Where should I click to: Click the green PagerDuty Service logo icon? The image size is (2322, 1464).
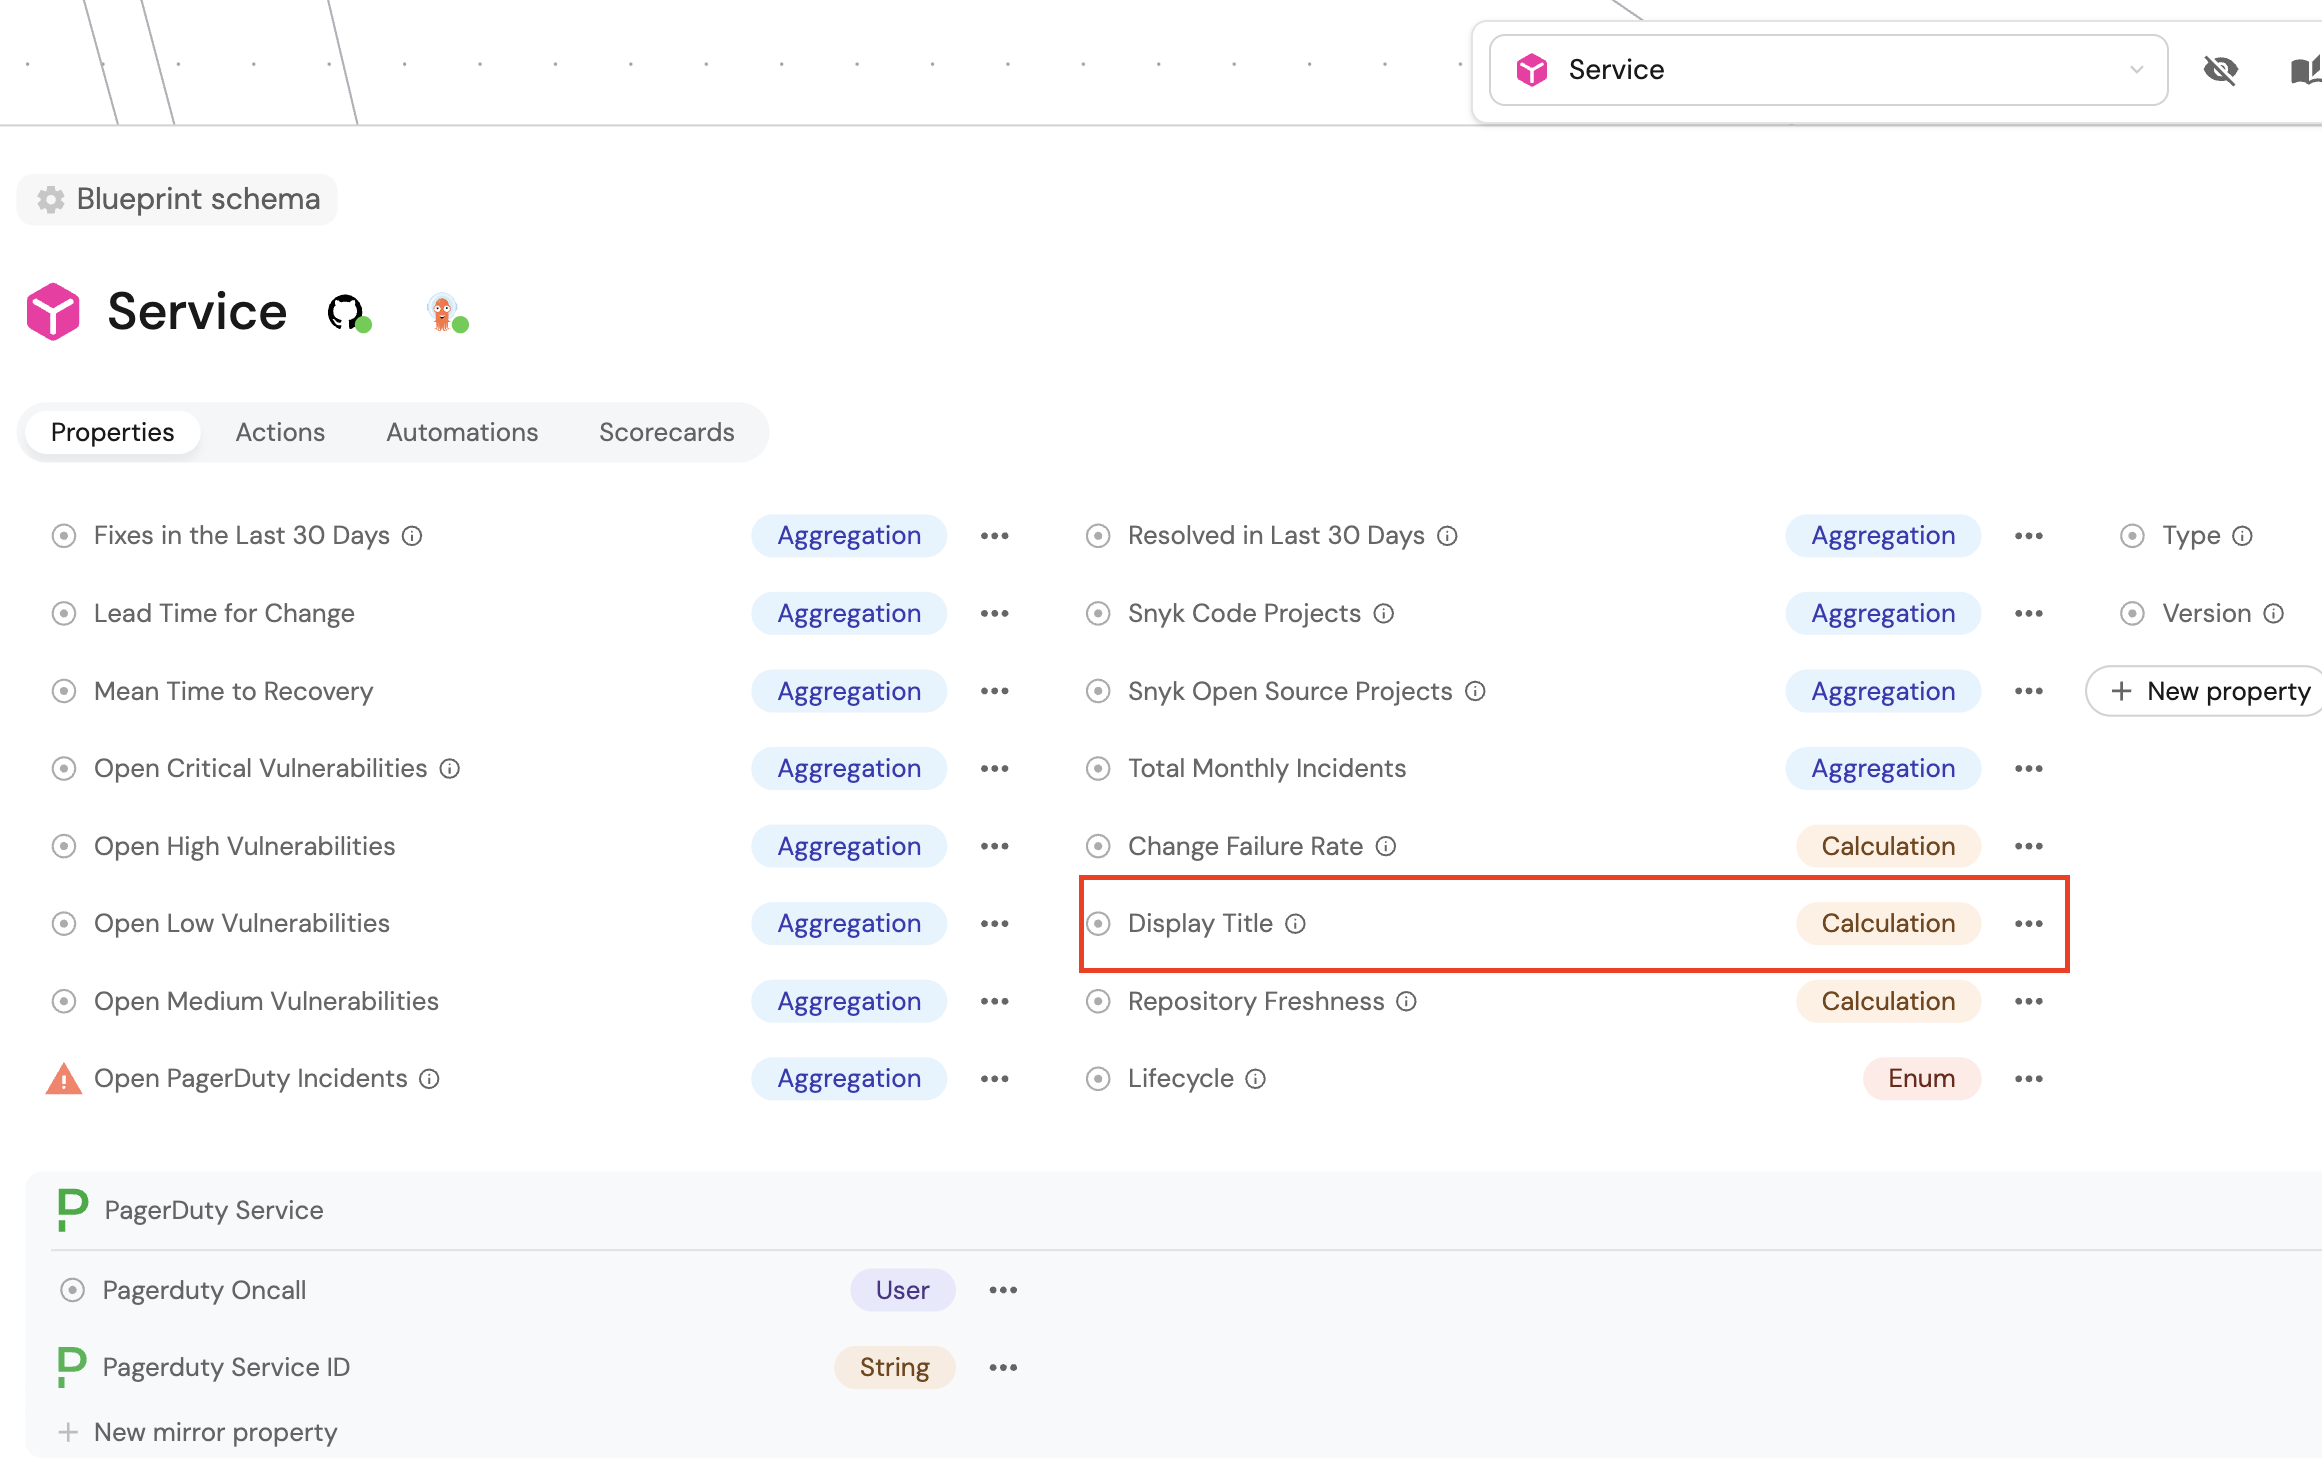click(x=72, y=1210)
